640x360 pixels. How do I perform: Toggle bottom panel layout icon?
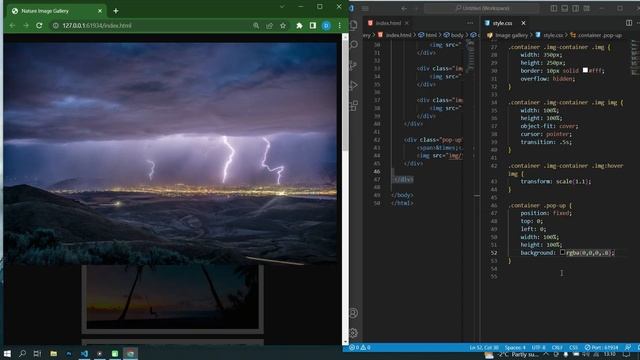coord(564,8)
